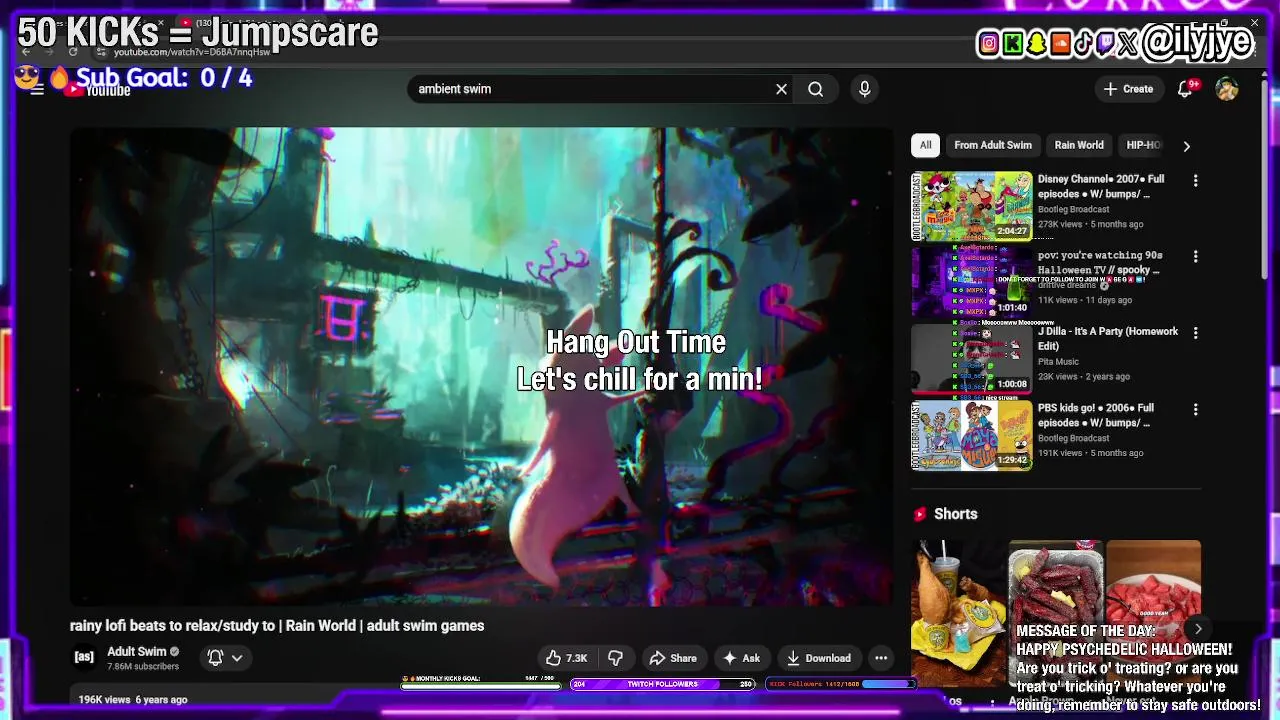Select the HIP-HO filter chip

pyautogui.click(x=1143, y=146)
